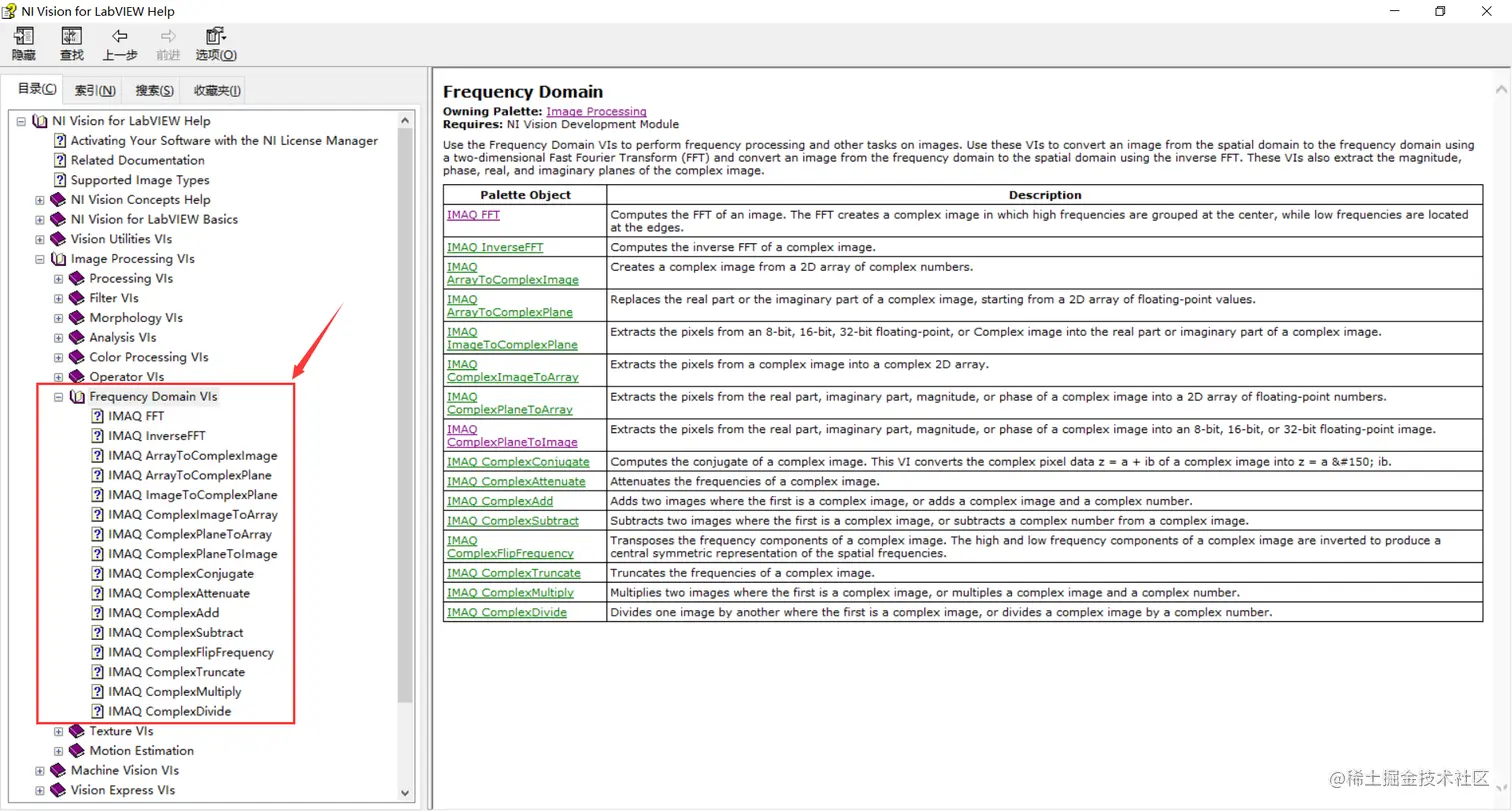Click the book icon beside Morphology VIs
Screen dimensions: 1512x811
point(77,318)
